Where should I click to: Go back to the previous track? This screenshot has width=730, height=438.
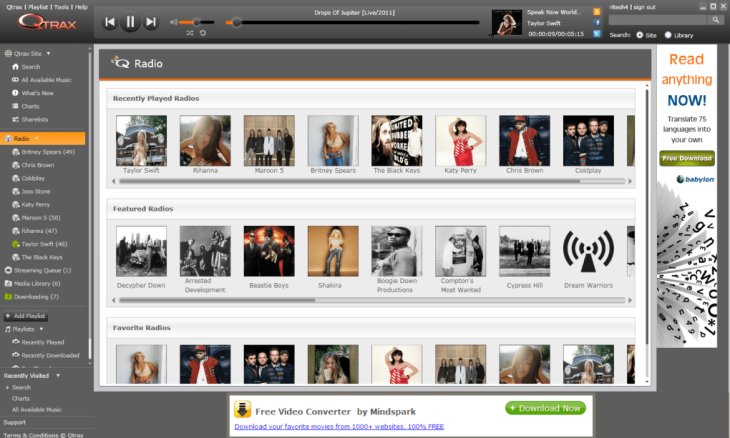click(109, 22)
